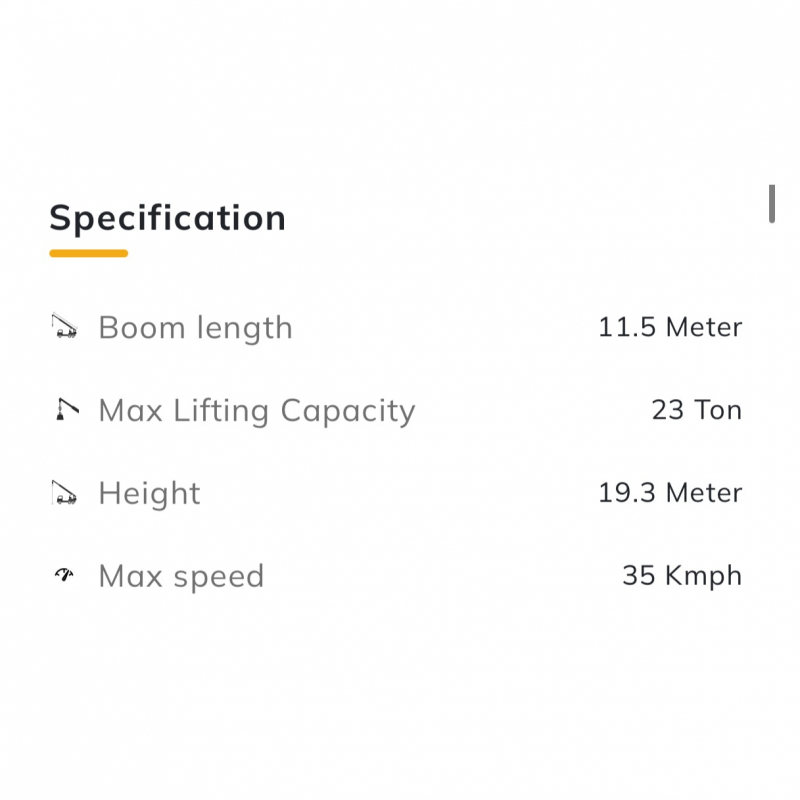The height and width of the screenshot is (800, 800).
Task: Click the lifting hook icon beside Max Lifting Capacity
Action: [64, 409]
